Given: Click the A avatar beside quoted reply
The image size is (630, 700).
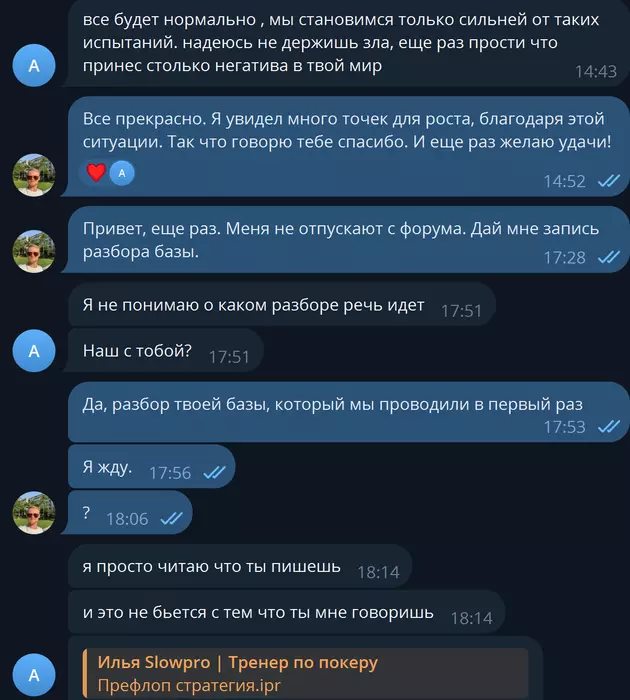Looking at the screenshot, I should click(34, 675).
